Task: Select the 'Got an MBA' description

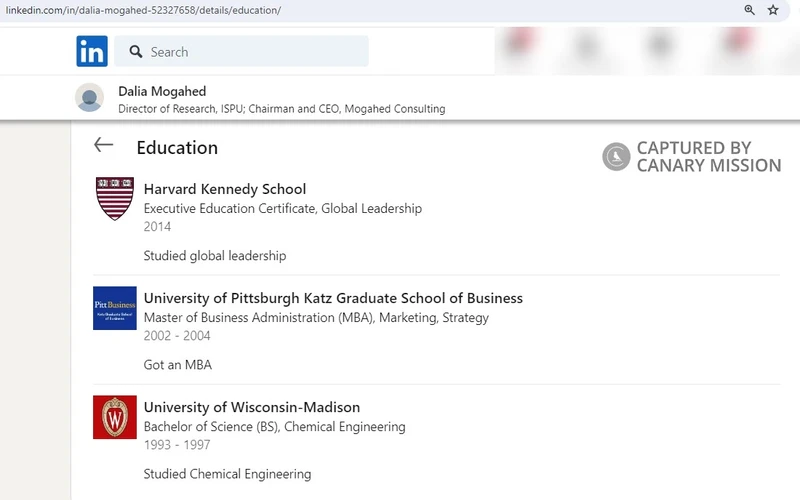Action: click(x=178, y=365)
